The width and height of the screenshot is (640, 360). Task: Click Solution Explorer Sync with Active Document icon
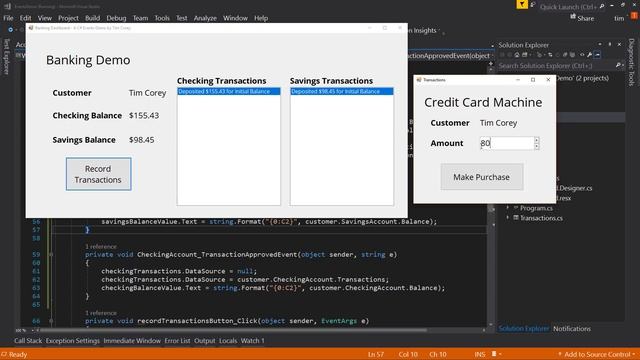coord(550,55)
